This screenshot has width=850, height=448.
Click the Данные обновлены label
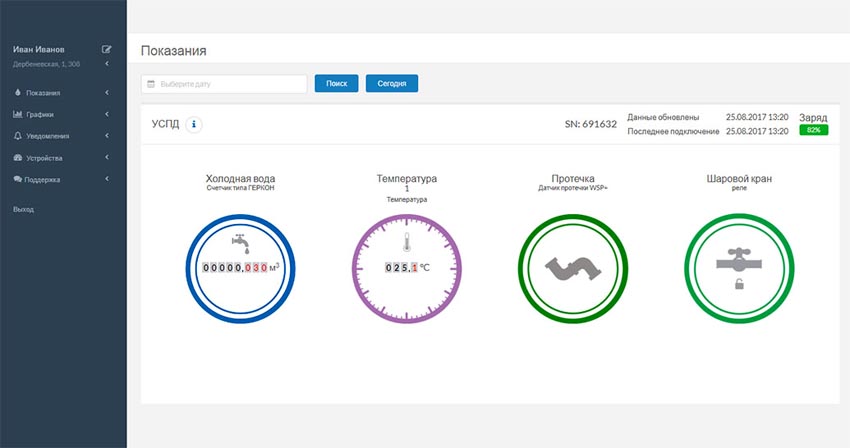[x=663, y=117]
